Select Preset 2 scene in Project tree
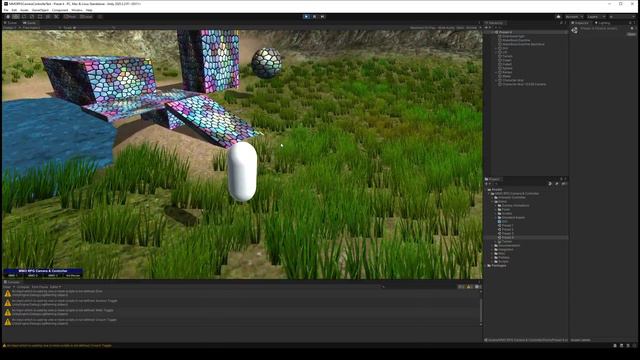The image size is (640, 360). 507,229
